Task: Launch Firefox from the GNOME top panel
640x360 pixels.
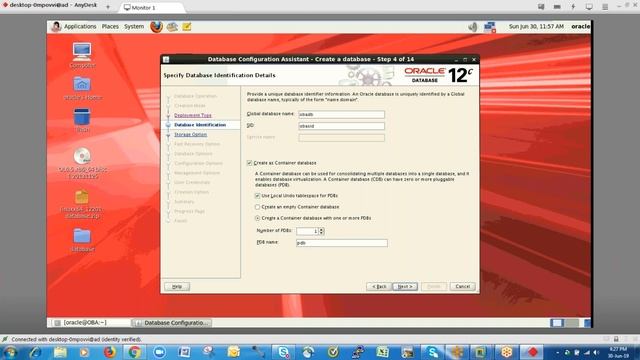Action: point(156,27)
